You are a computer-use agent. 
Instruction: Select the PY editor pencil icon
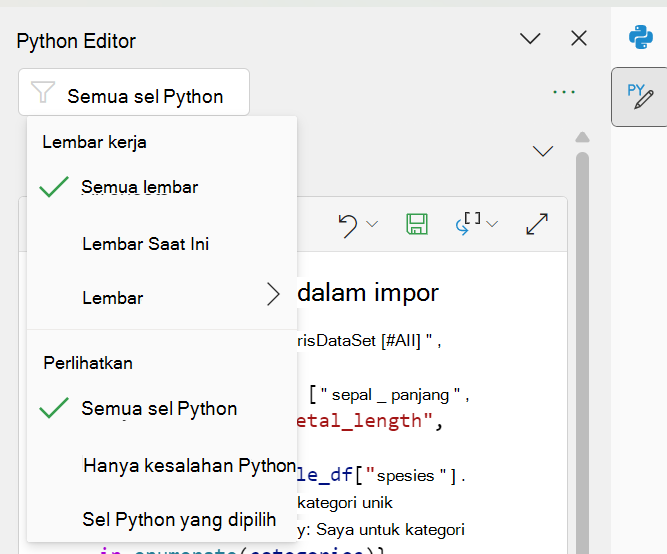coord(640,97)
